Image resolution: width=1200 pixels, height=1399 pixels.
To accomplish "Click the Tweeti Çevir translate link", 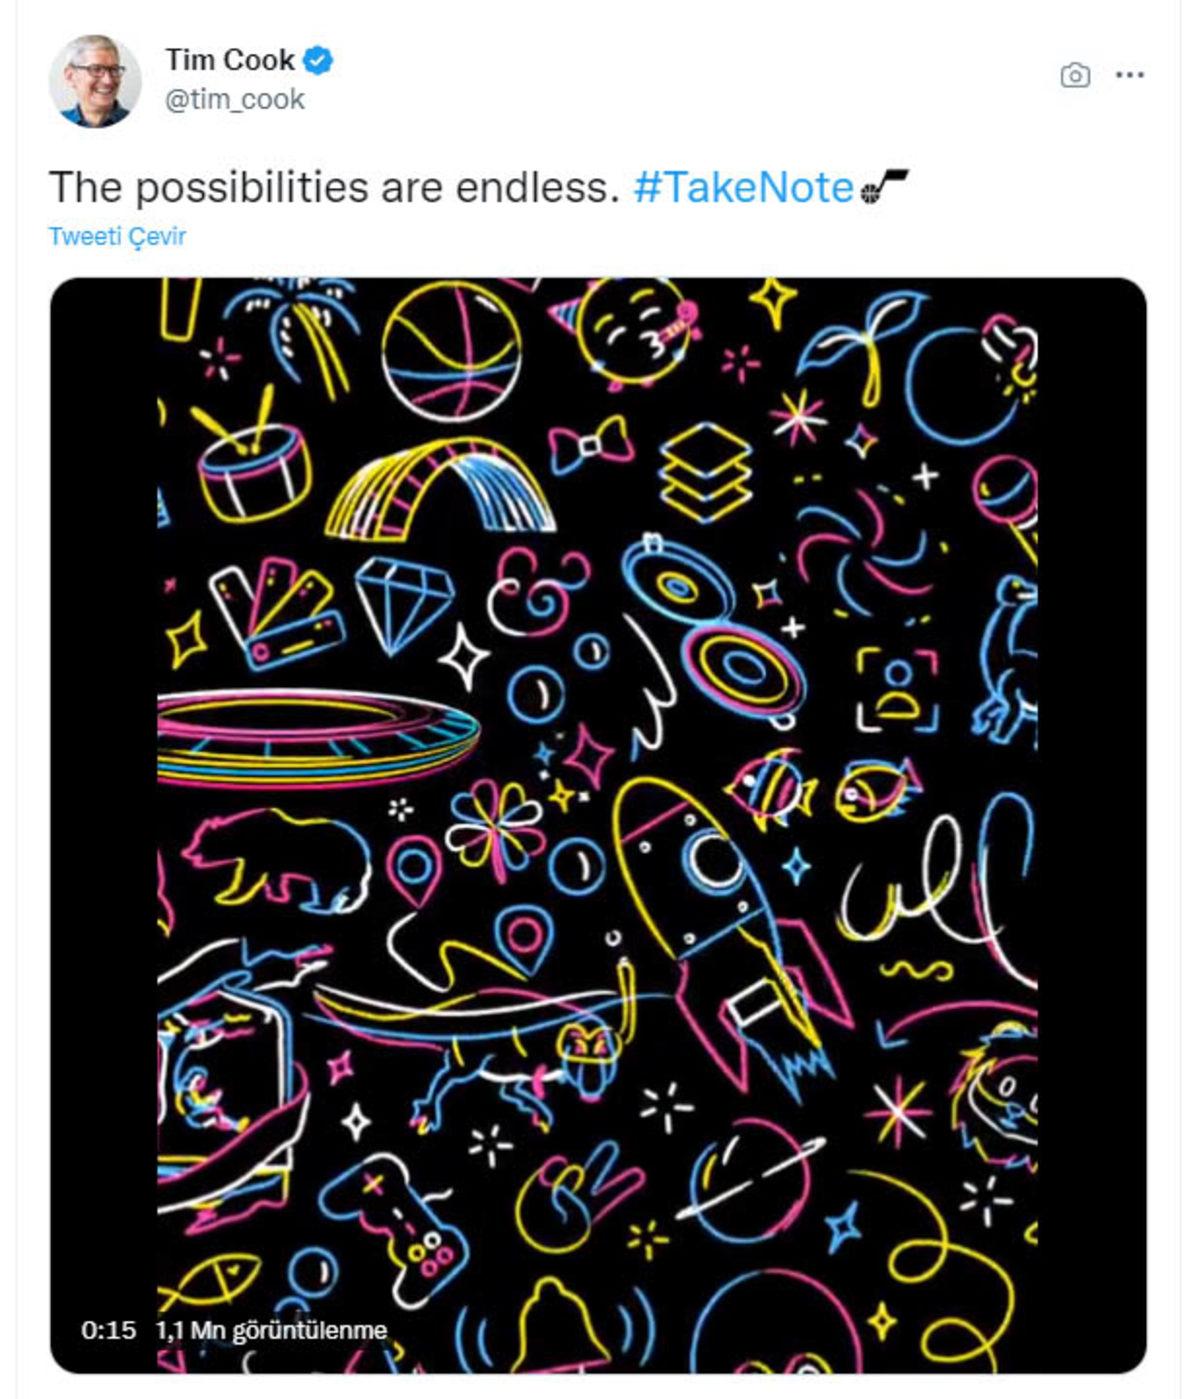I will click(x=117, y=236).
